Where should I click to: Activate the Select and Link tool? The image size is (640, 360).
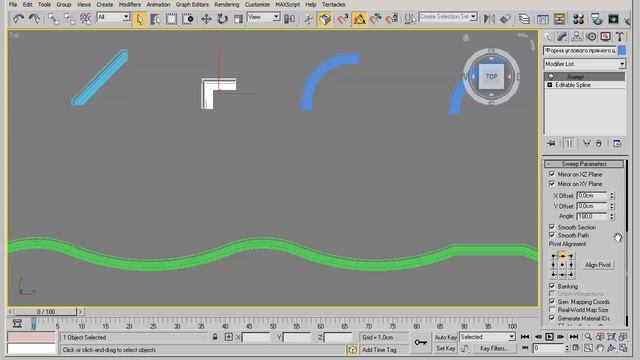tap(53, 19)
